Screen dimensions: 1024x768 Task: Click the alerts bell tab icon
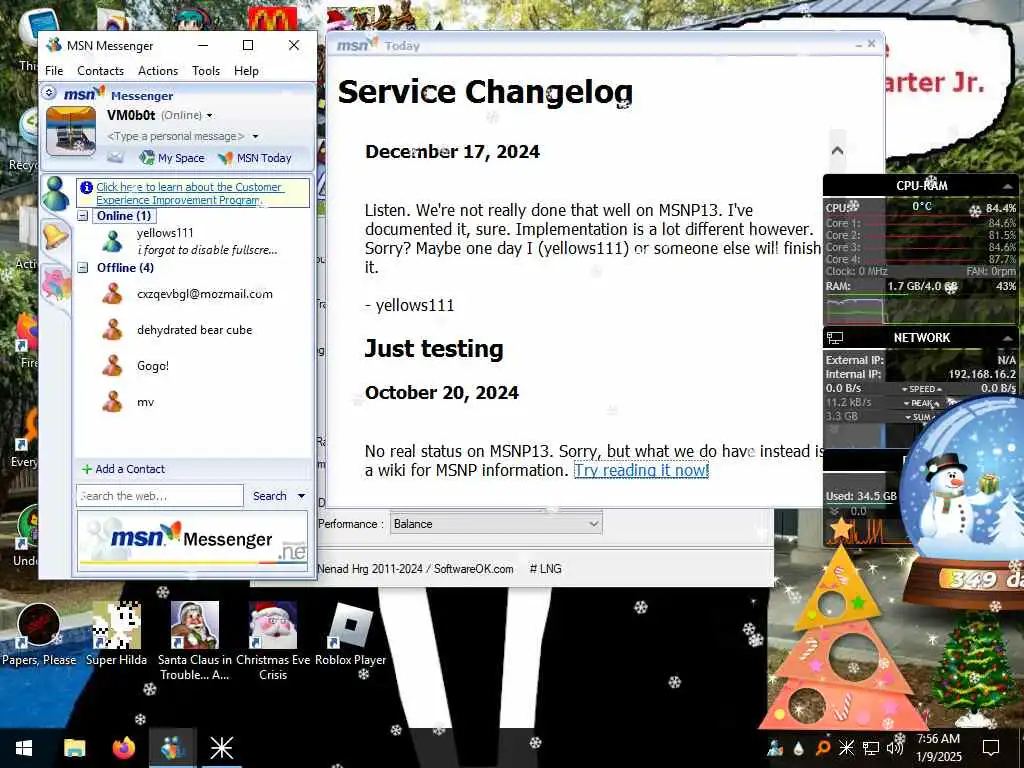pos(56,235)
